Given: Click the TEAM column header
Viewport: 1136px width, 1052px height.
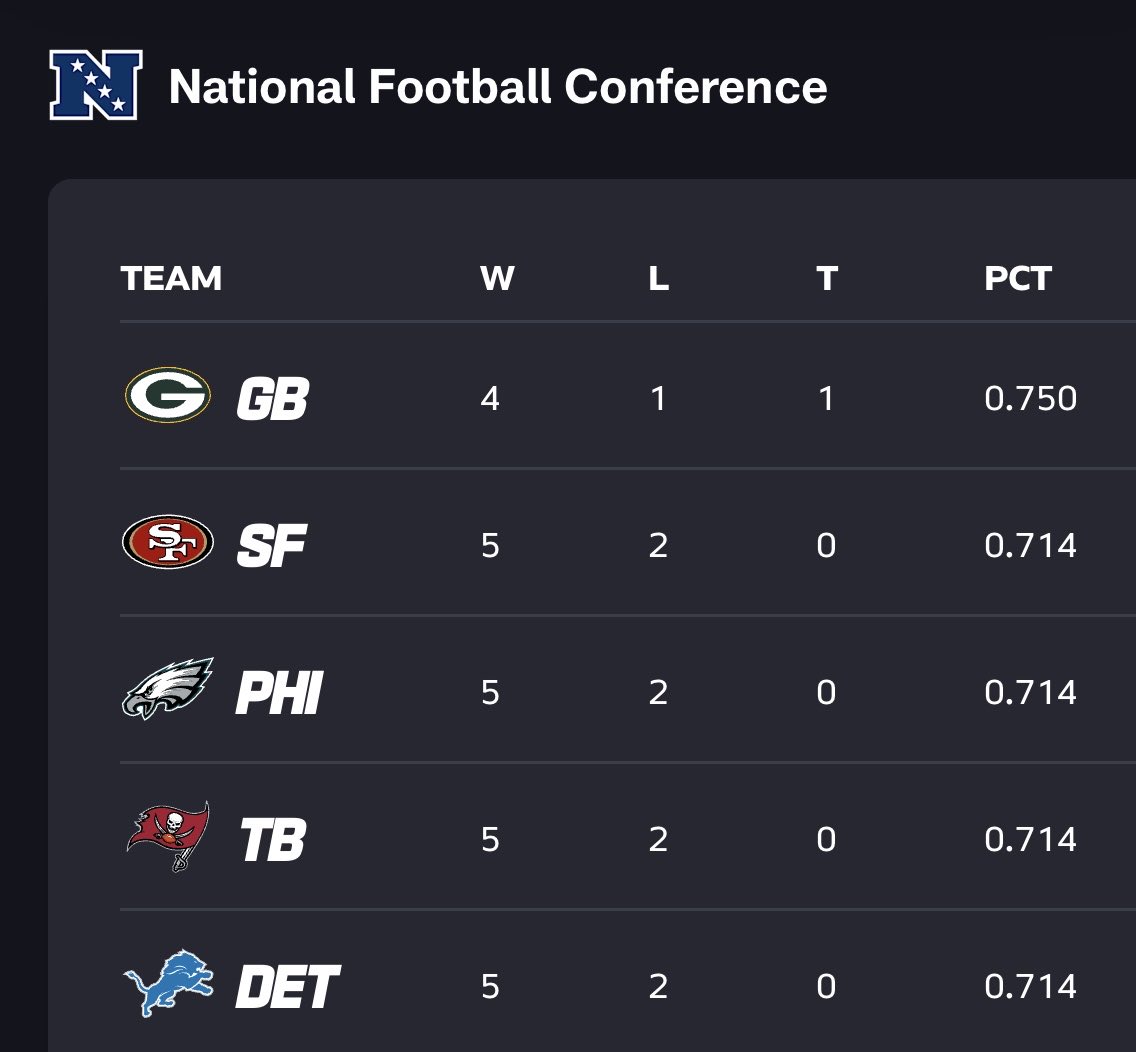Looking at the screenshot, I should [171, 278].
